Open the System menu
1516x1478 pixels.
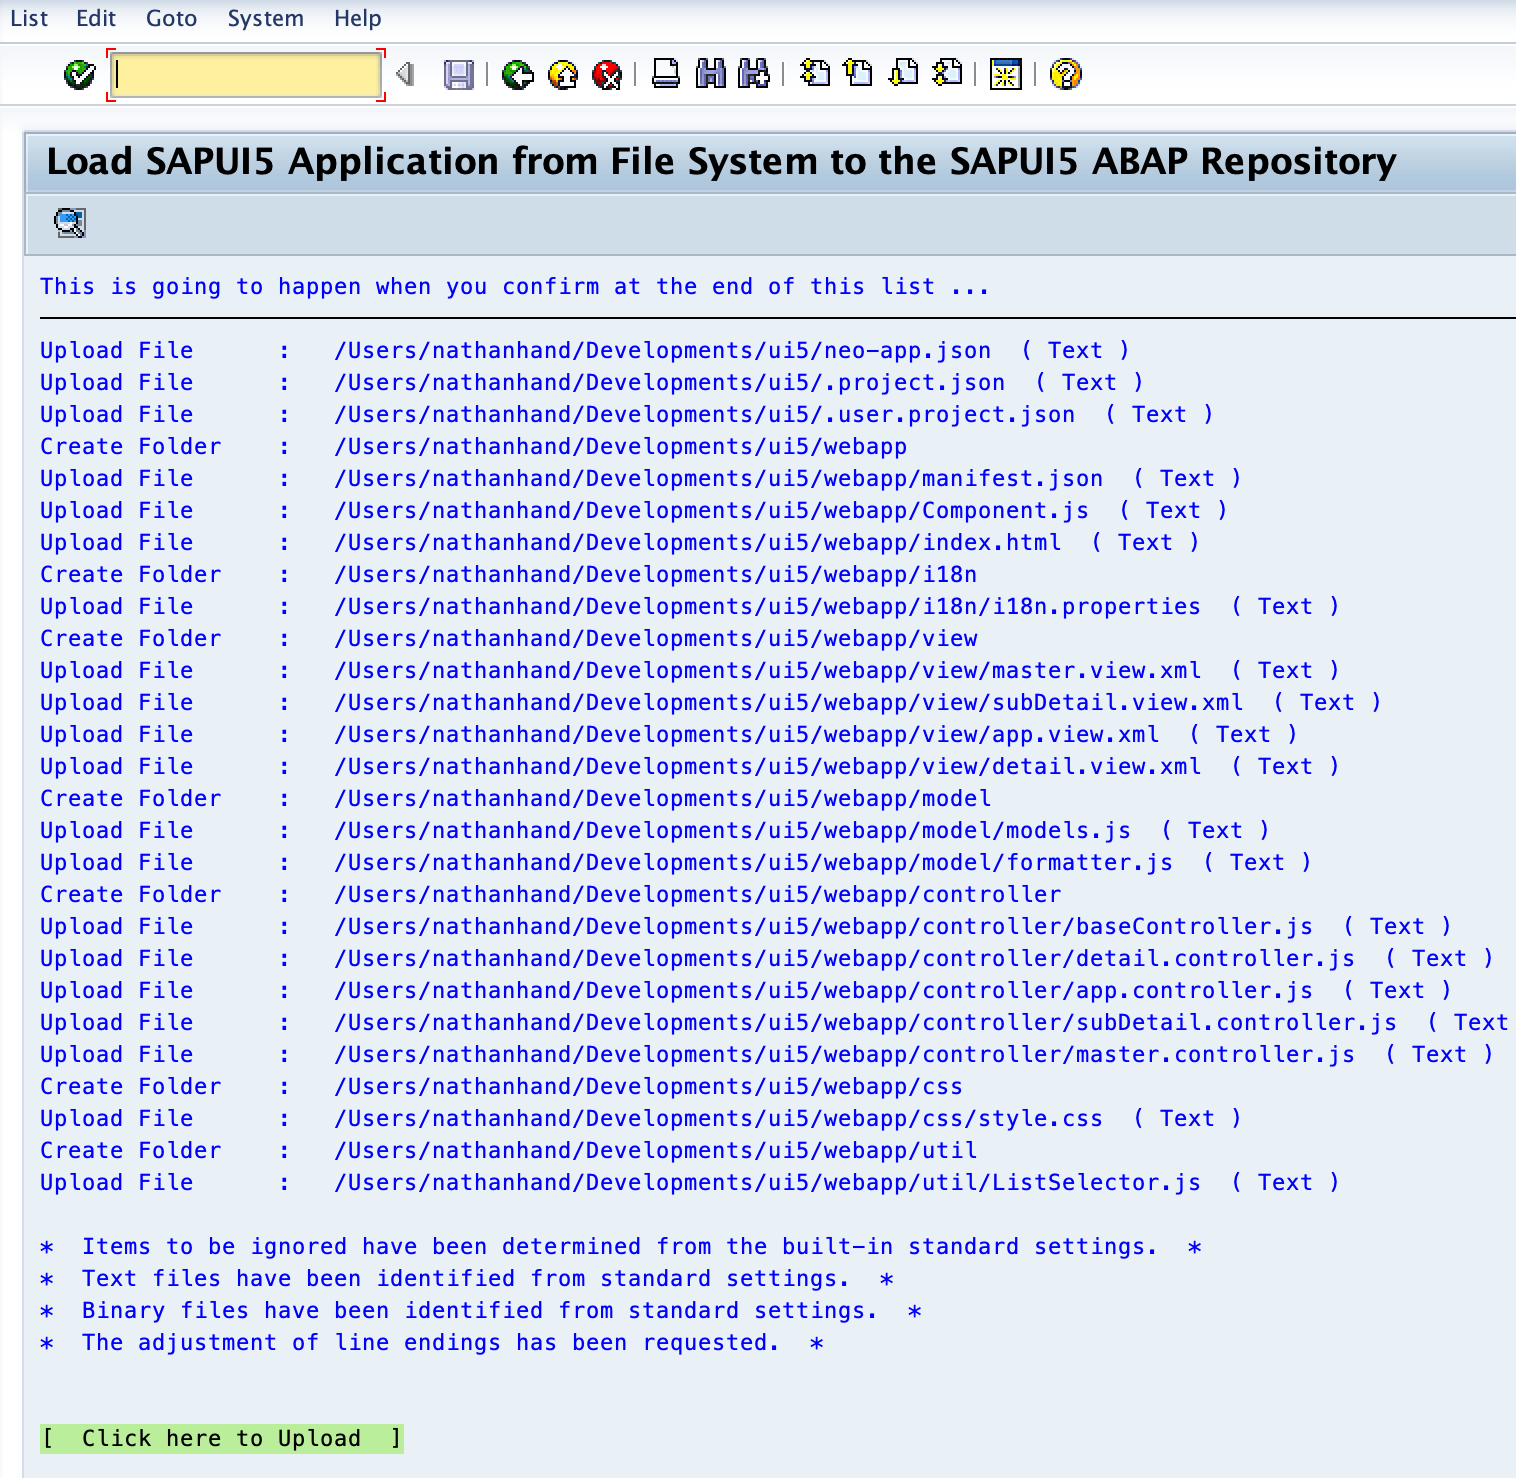[266, 18]
